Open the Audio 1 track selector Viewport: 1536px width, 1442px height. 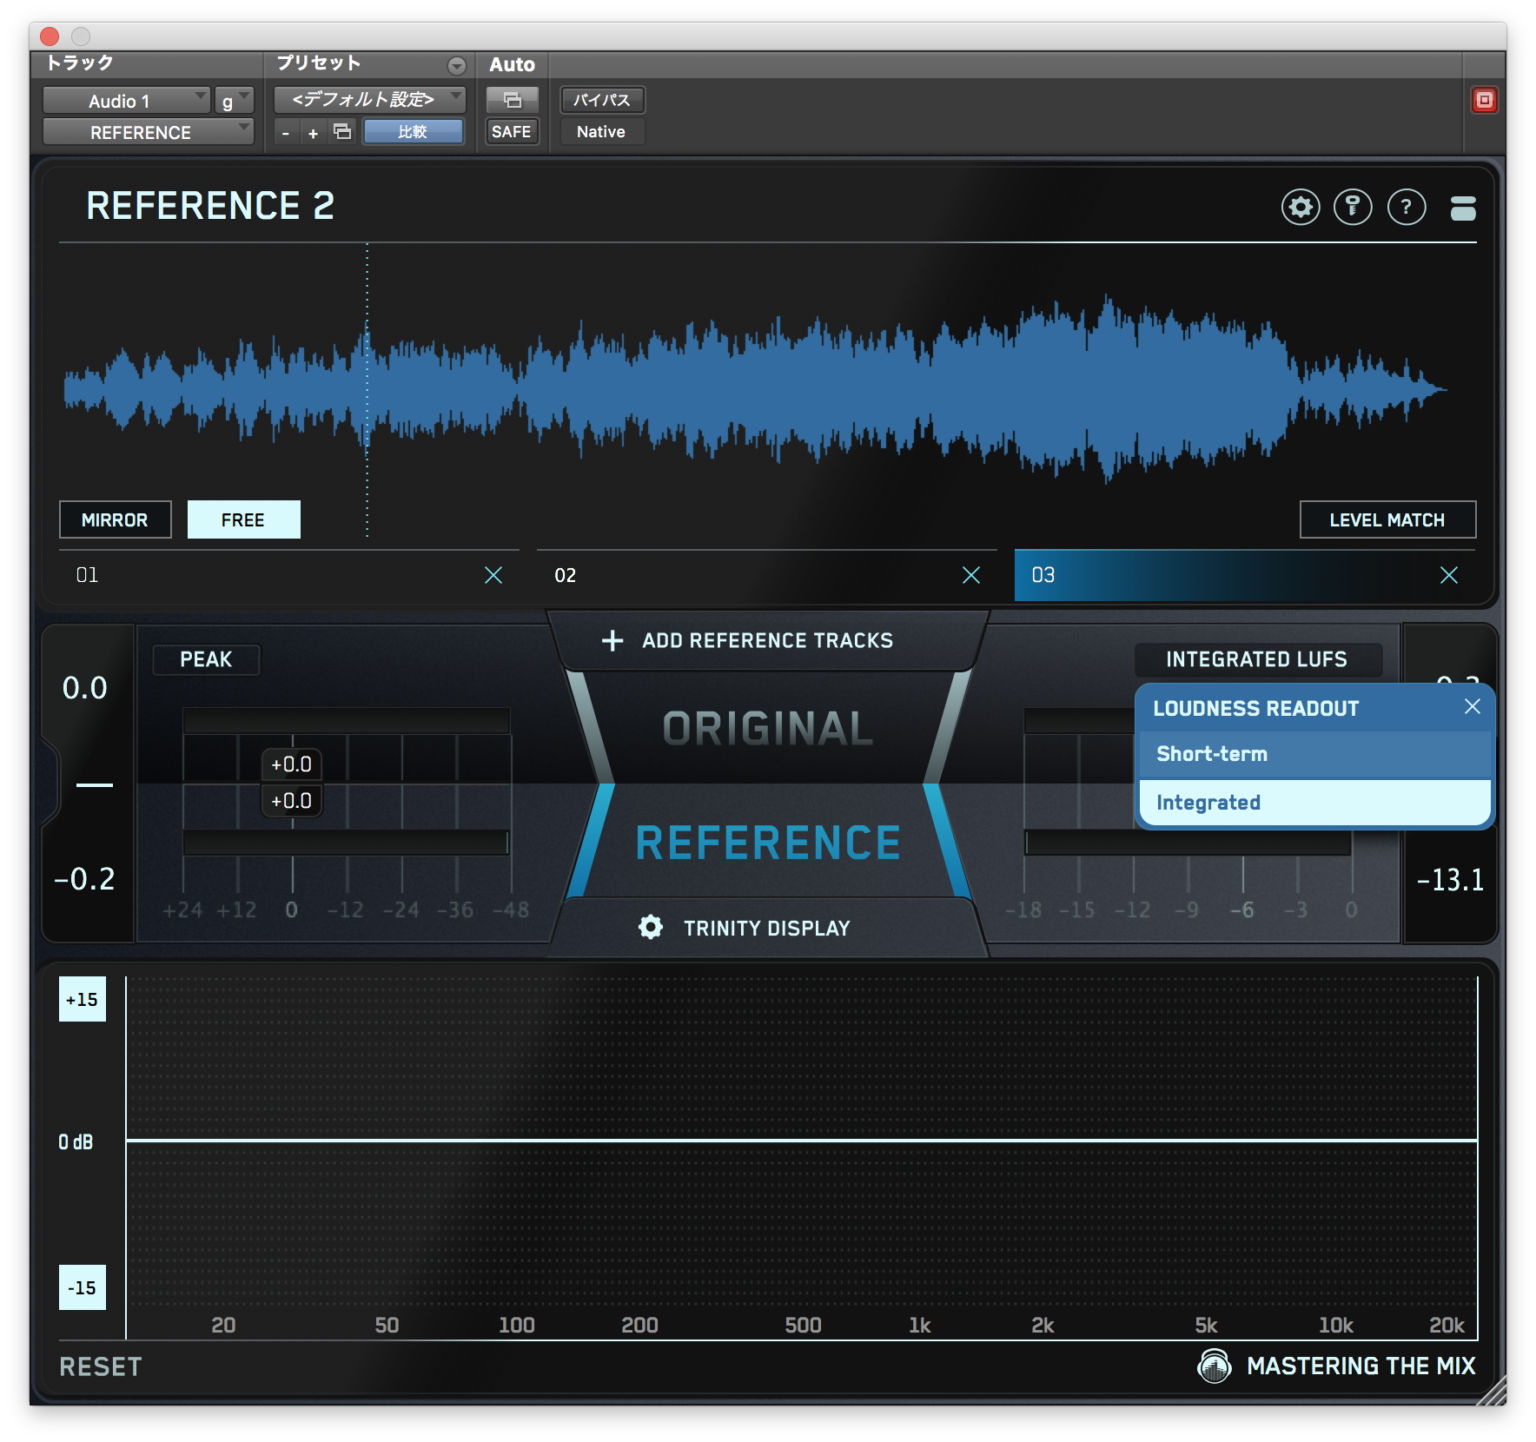point(126,100)
